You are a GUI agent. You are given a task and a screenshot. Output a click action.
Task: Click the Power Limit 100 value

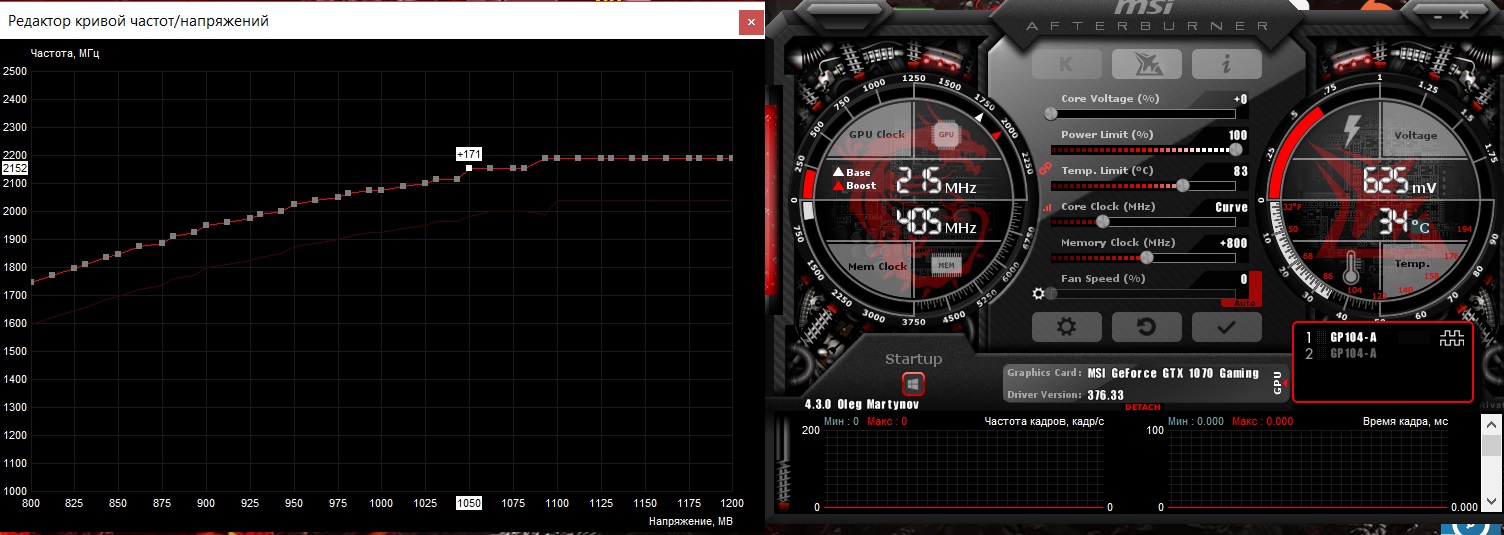[1238, 135]
